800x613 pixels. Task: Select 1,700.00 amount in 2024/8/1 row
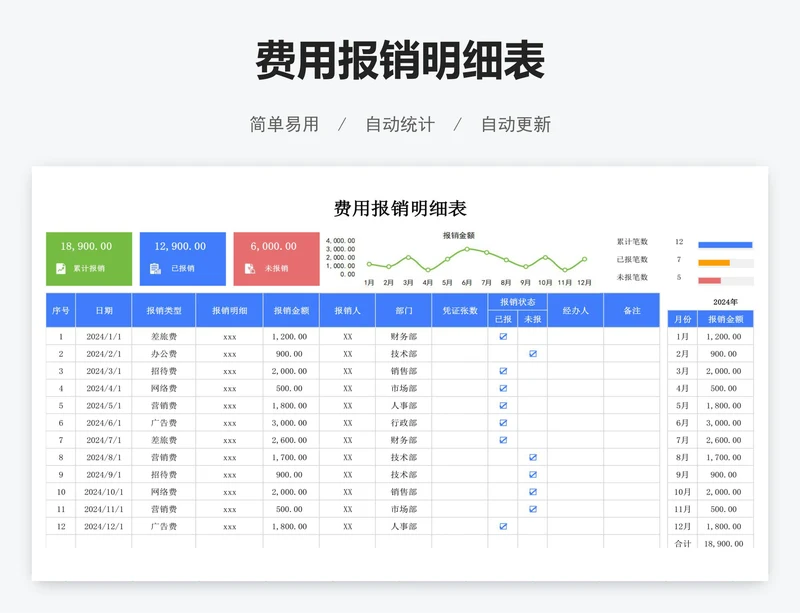[x=289, y=457]
